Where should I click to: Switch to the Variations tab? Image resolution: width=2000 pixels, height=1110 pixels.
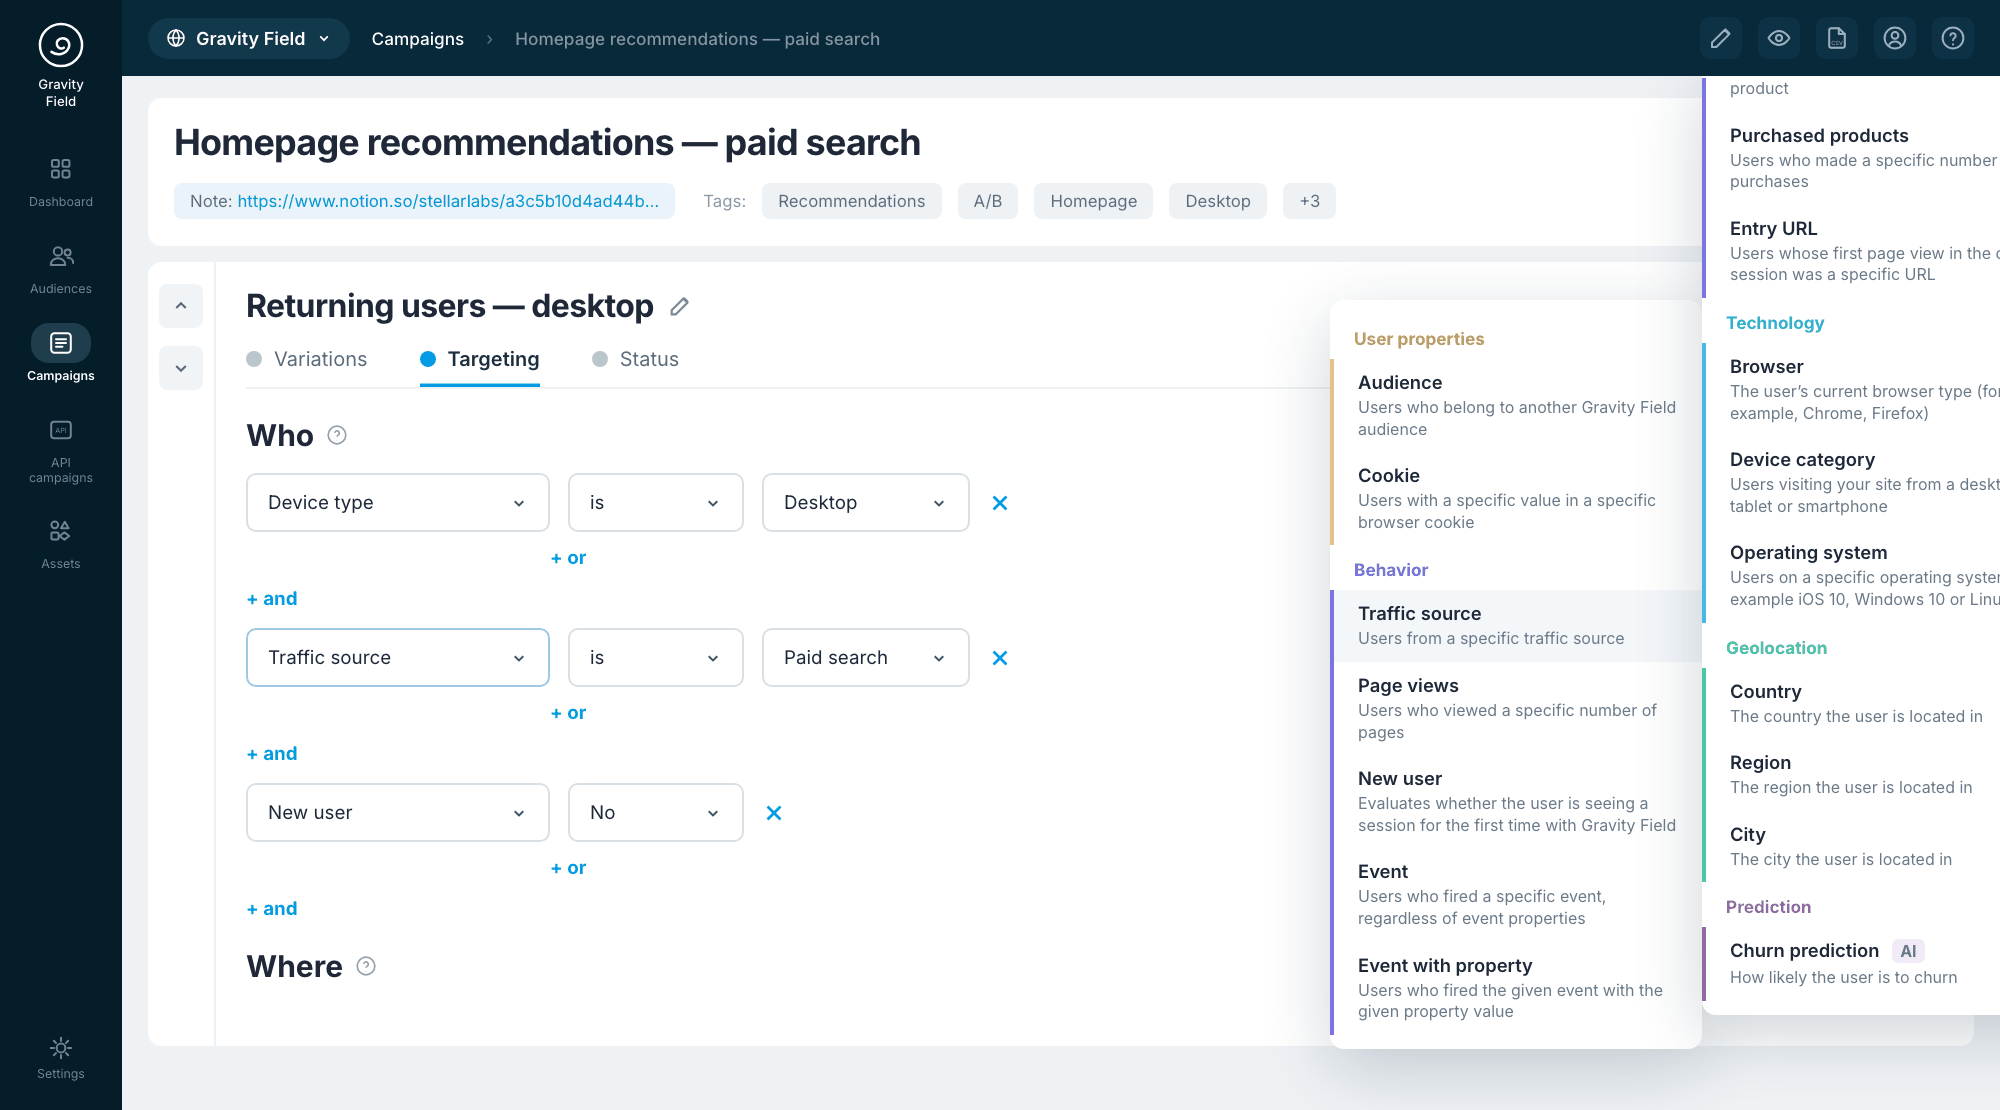pos(307,359)
